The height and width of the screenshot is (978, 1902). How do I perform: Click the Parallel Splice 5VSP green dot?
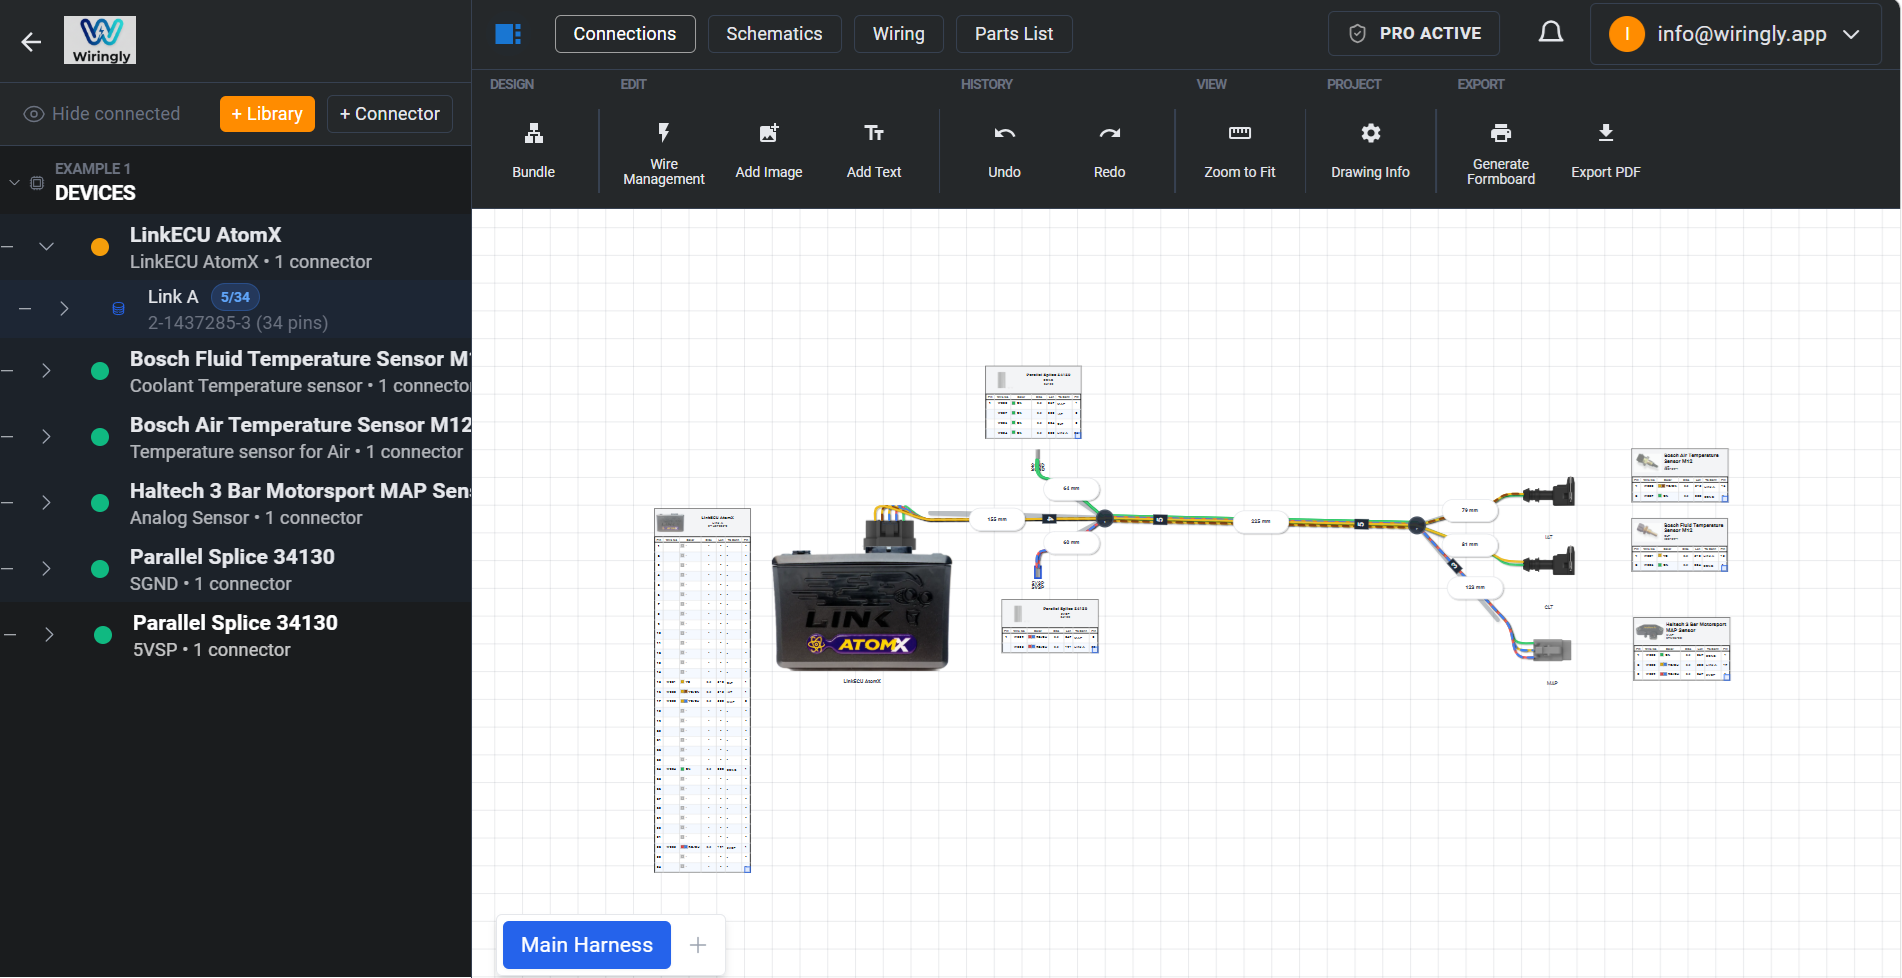pyautogui.click(x=102, y=635)
